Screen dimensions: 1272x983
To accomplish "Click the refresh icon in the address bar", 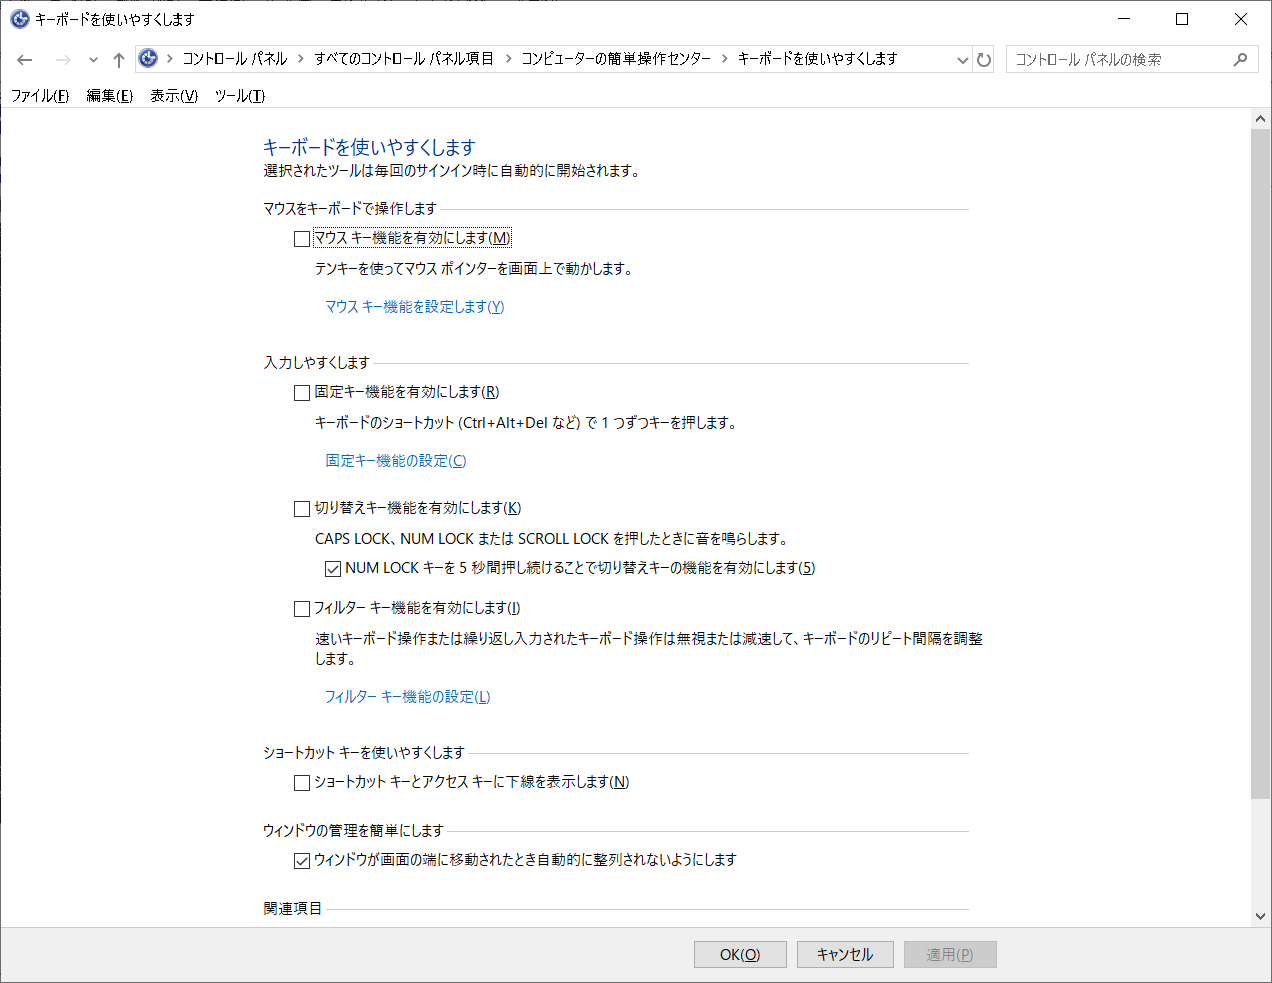I will (984, 59).
